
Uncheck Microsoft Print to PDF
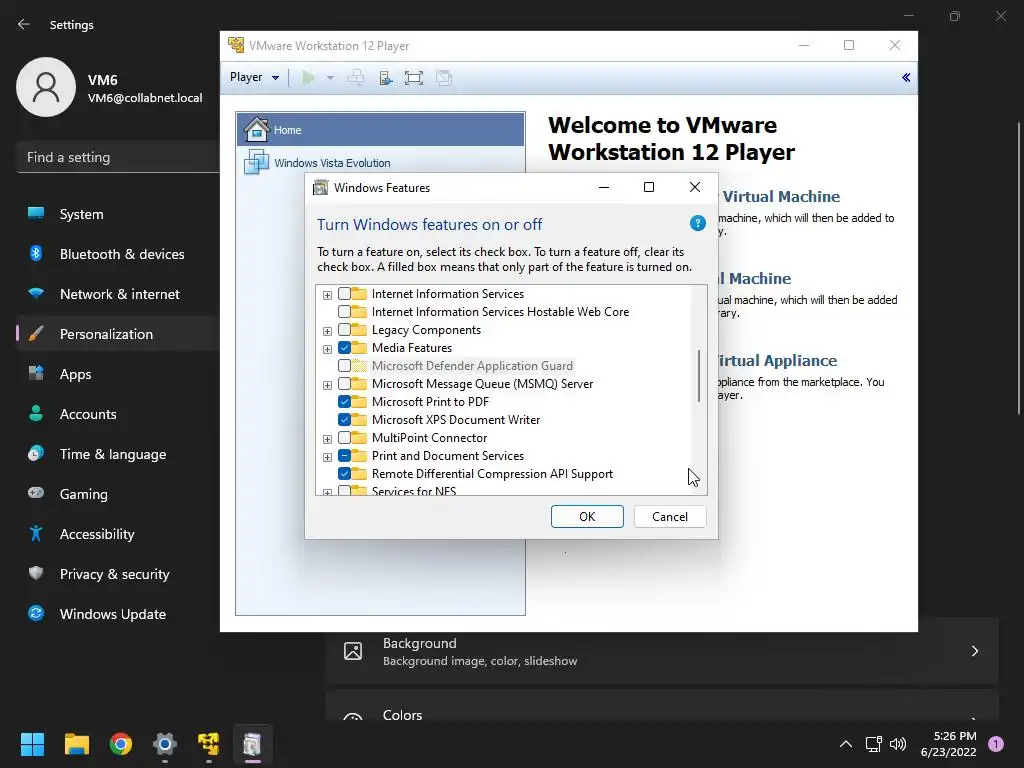[x=344, y=402]
